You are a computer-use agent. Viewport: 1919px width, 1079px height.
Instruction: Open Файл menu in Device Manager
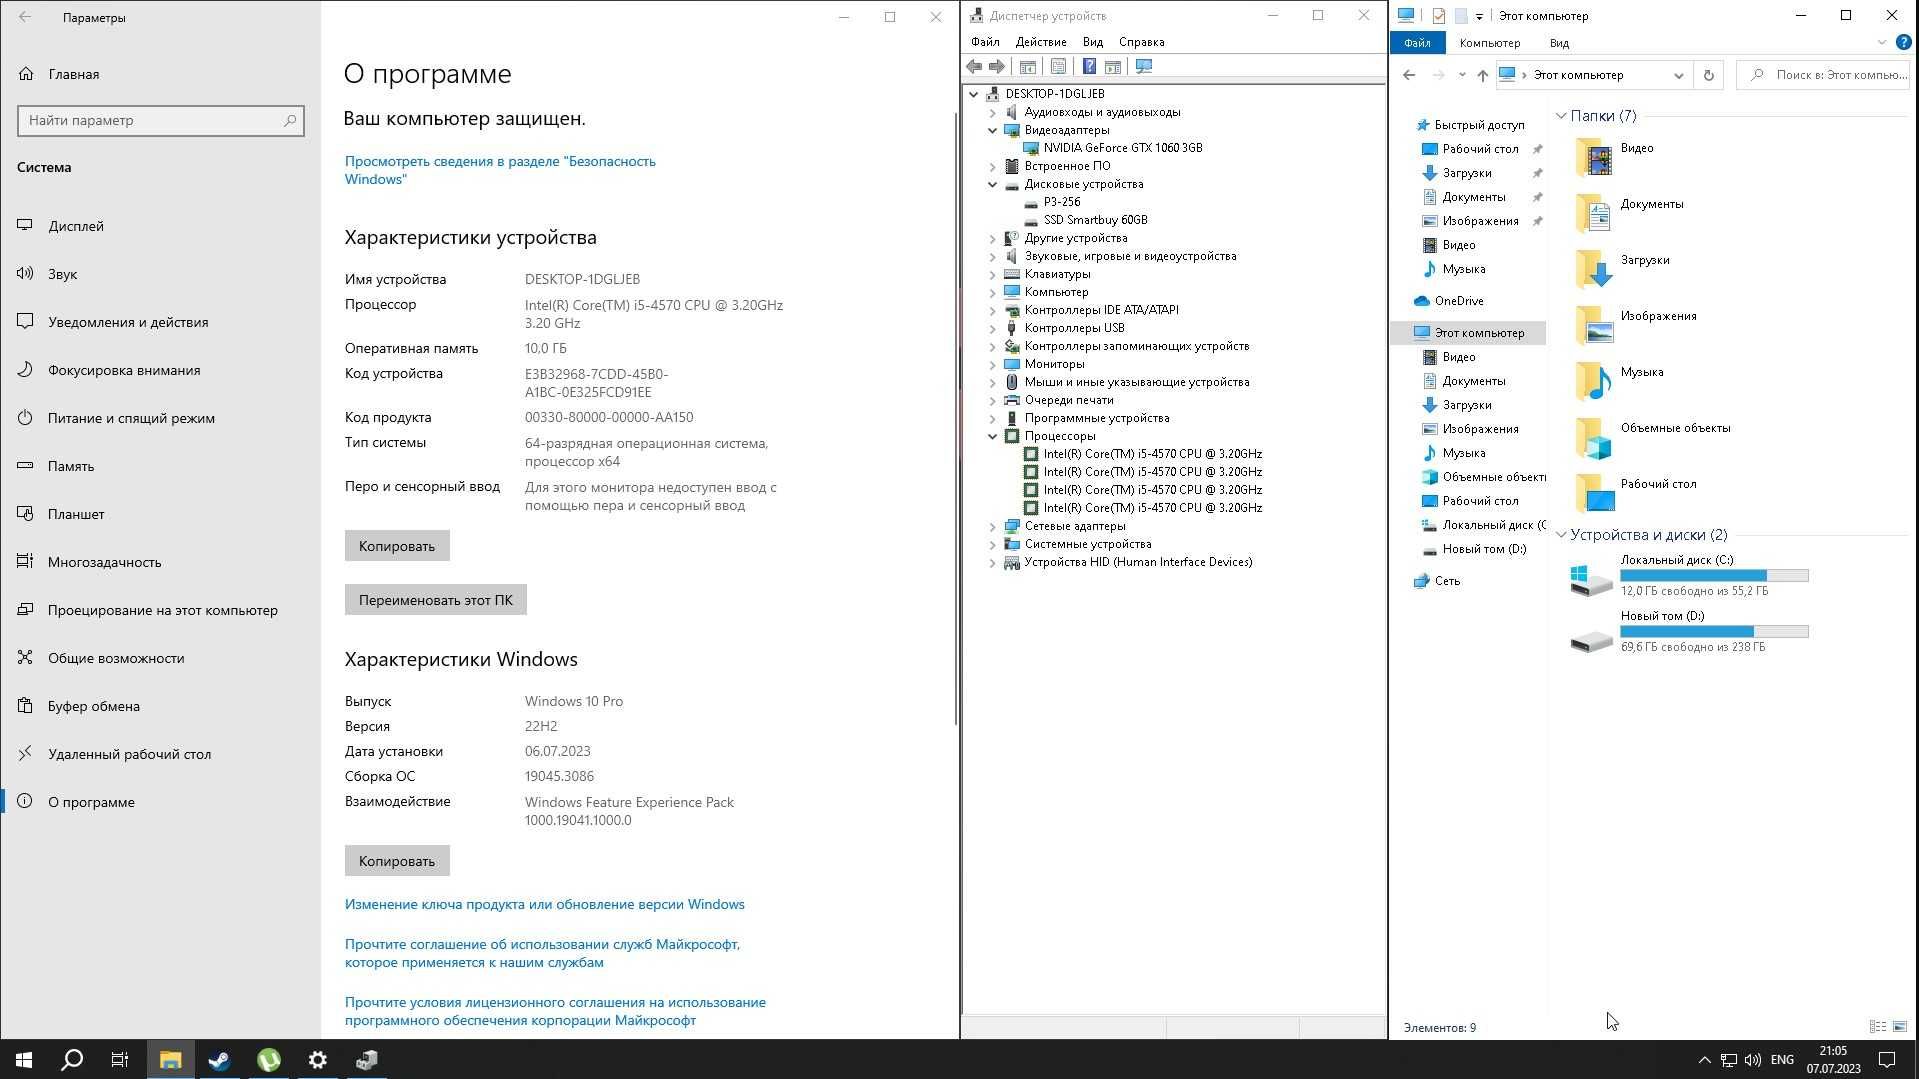pyautogui.click(x=985, y=42)
